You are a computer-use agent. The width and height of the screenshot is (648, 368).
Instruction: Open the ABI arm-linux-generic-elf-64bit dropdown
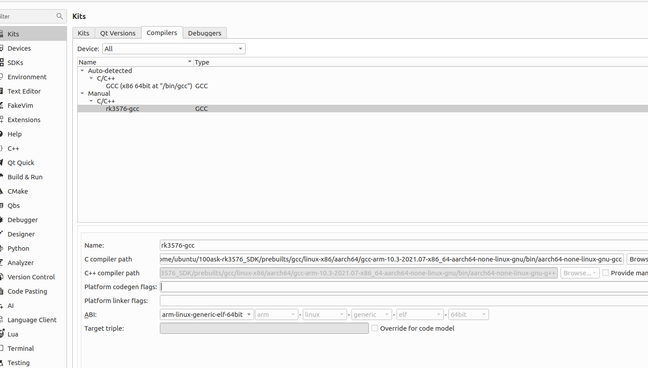(x=206, y=315)
